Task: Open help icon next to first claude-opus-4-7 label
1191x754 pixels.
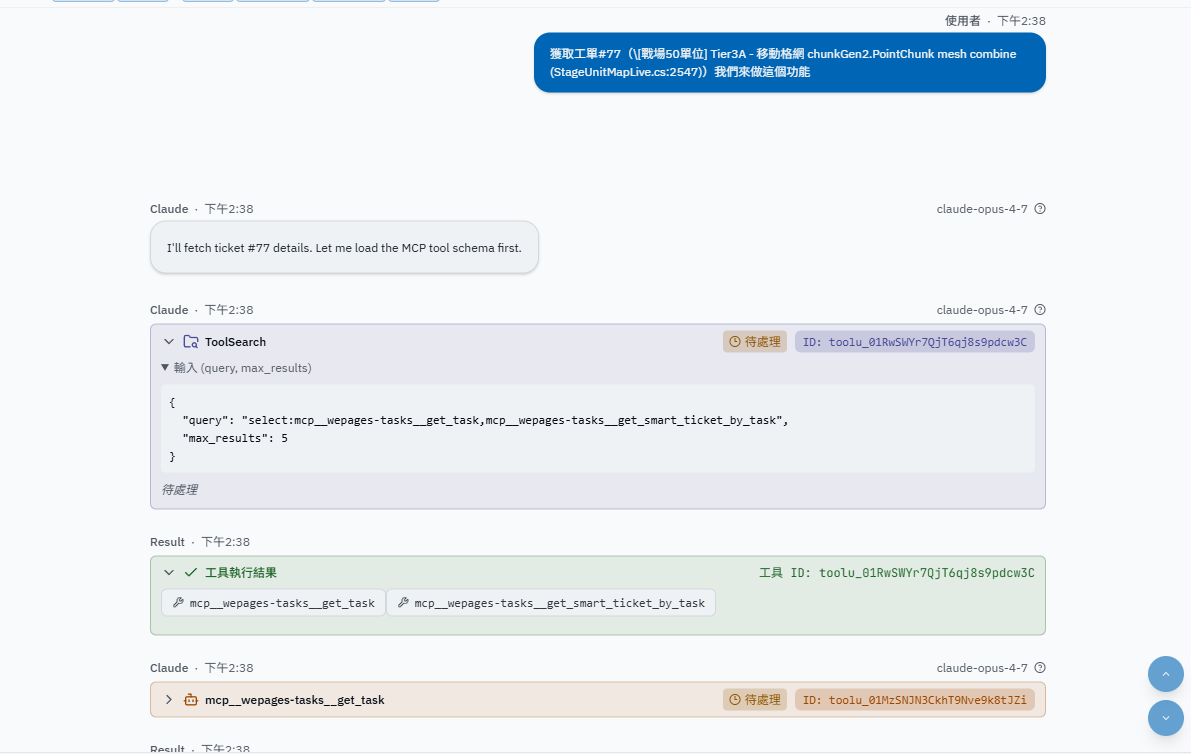Action: [x=1040, y=209]
